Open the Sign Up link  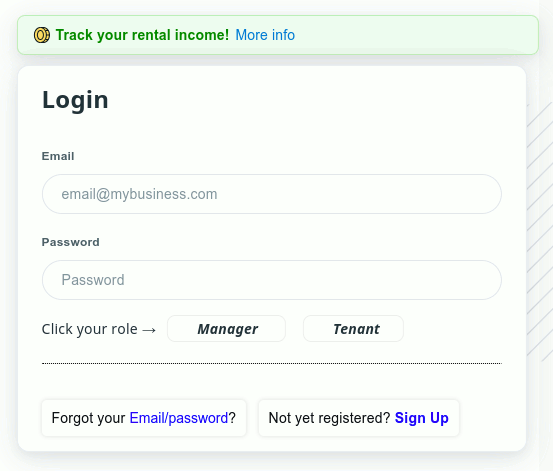(421, 418)
